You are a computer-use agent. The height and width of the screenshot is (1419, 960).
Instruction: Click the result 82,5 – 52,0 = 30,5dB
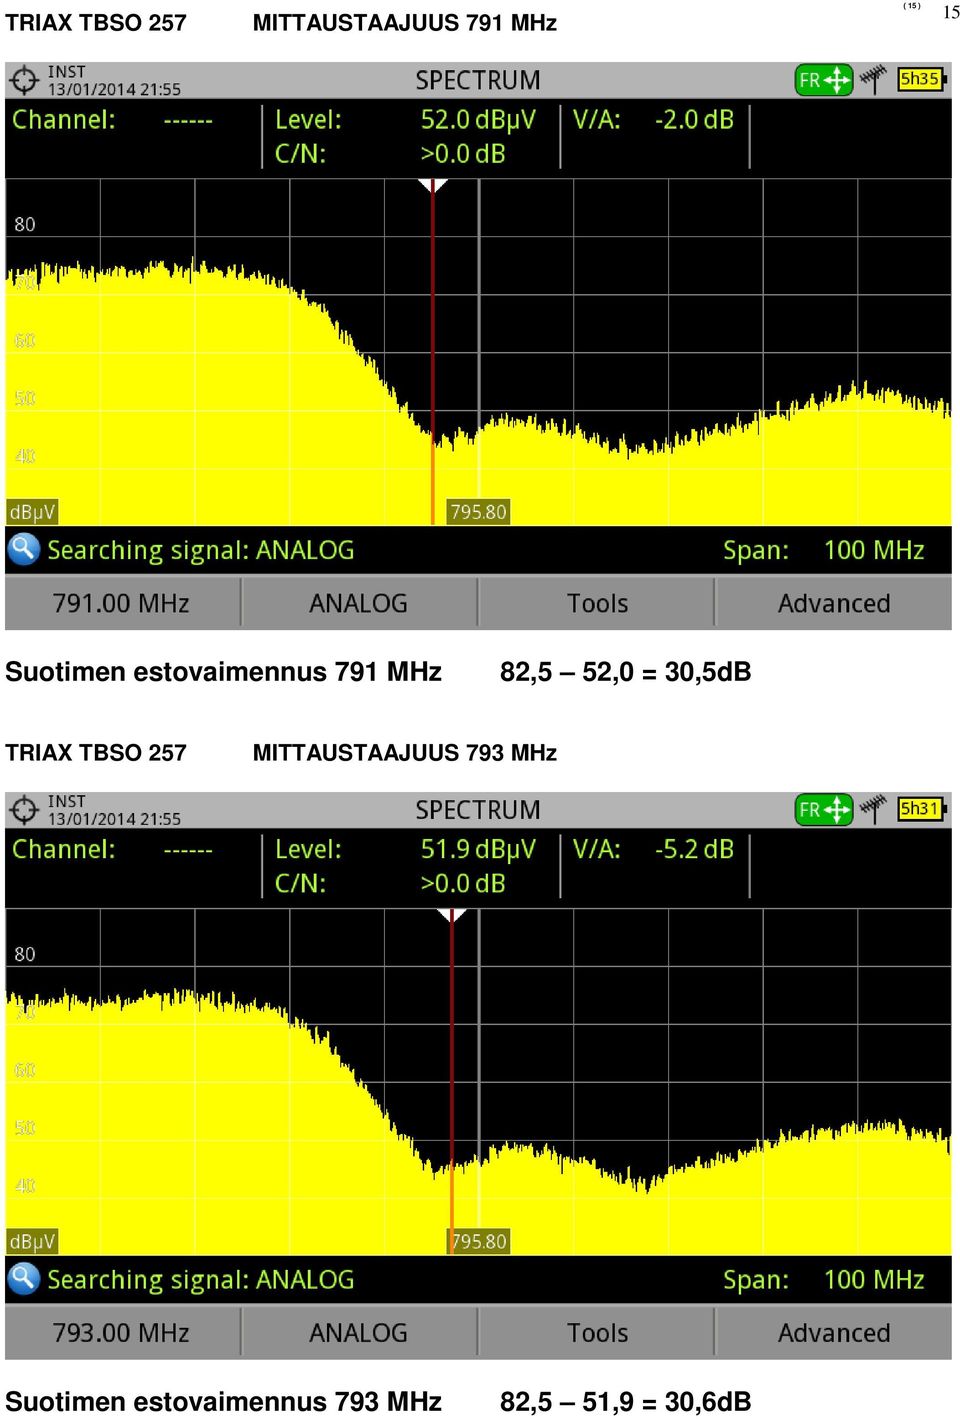[625, 671]
